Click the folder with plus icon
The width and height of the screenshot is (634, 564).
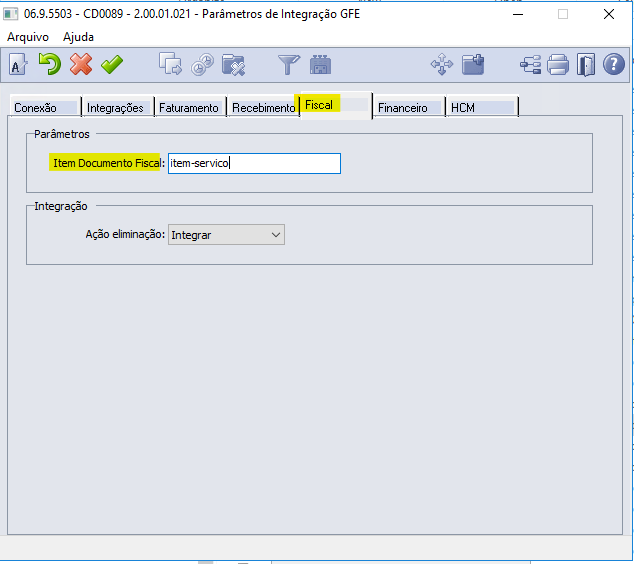click(473, 65)
